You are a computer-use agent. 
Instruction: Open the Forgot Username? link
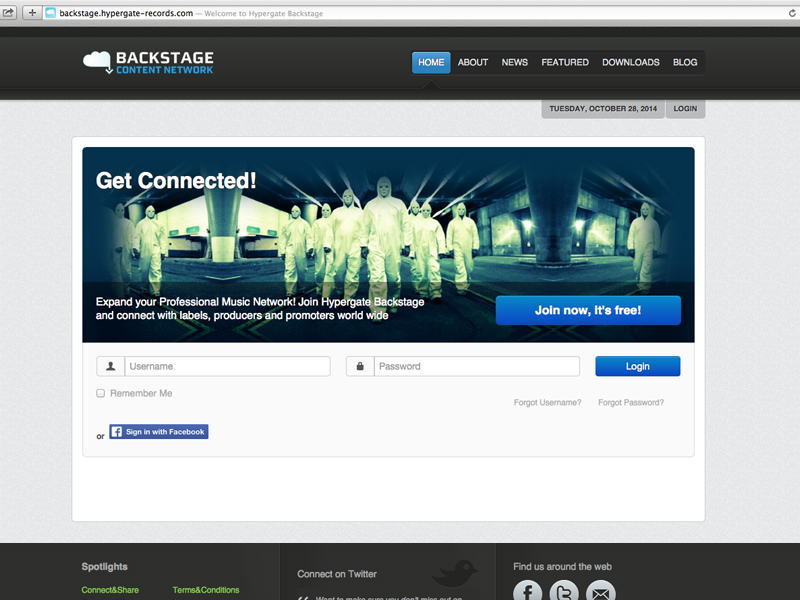[x=547, y=403]
